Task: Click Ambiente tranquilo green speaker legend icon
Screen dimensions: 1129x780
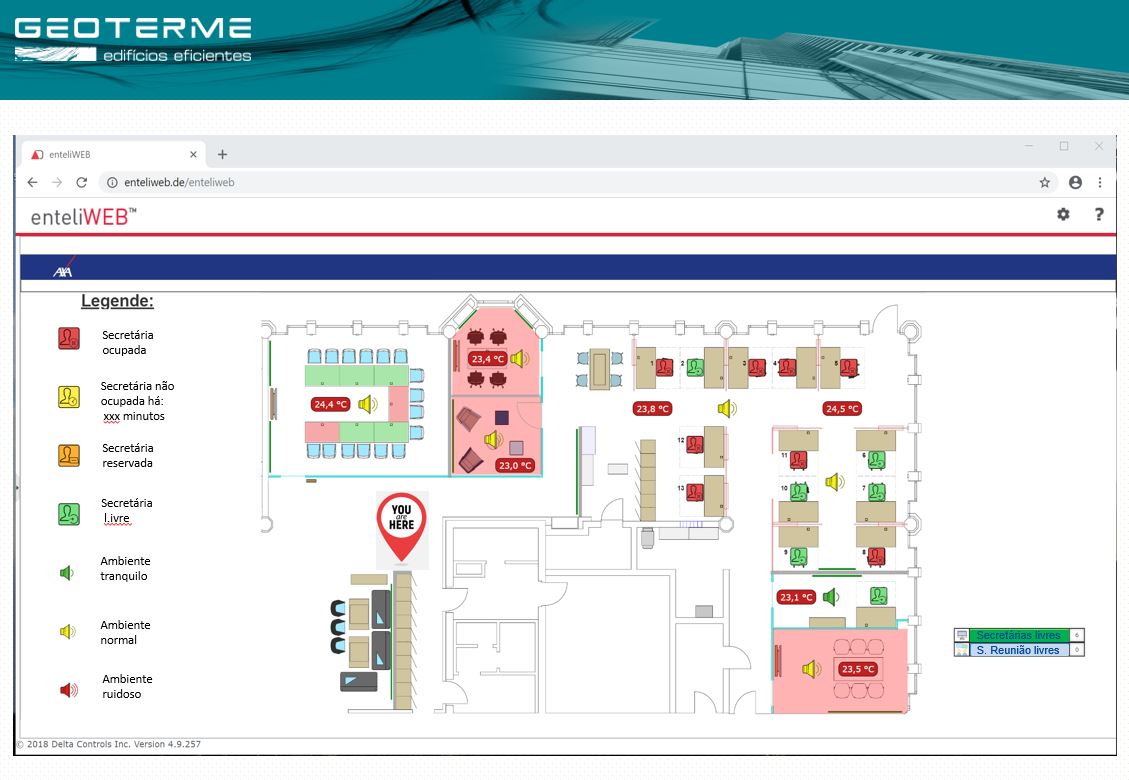Action: (67, 573)
